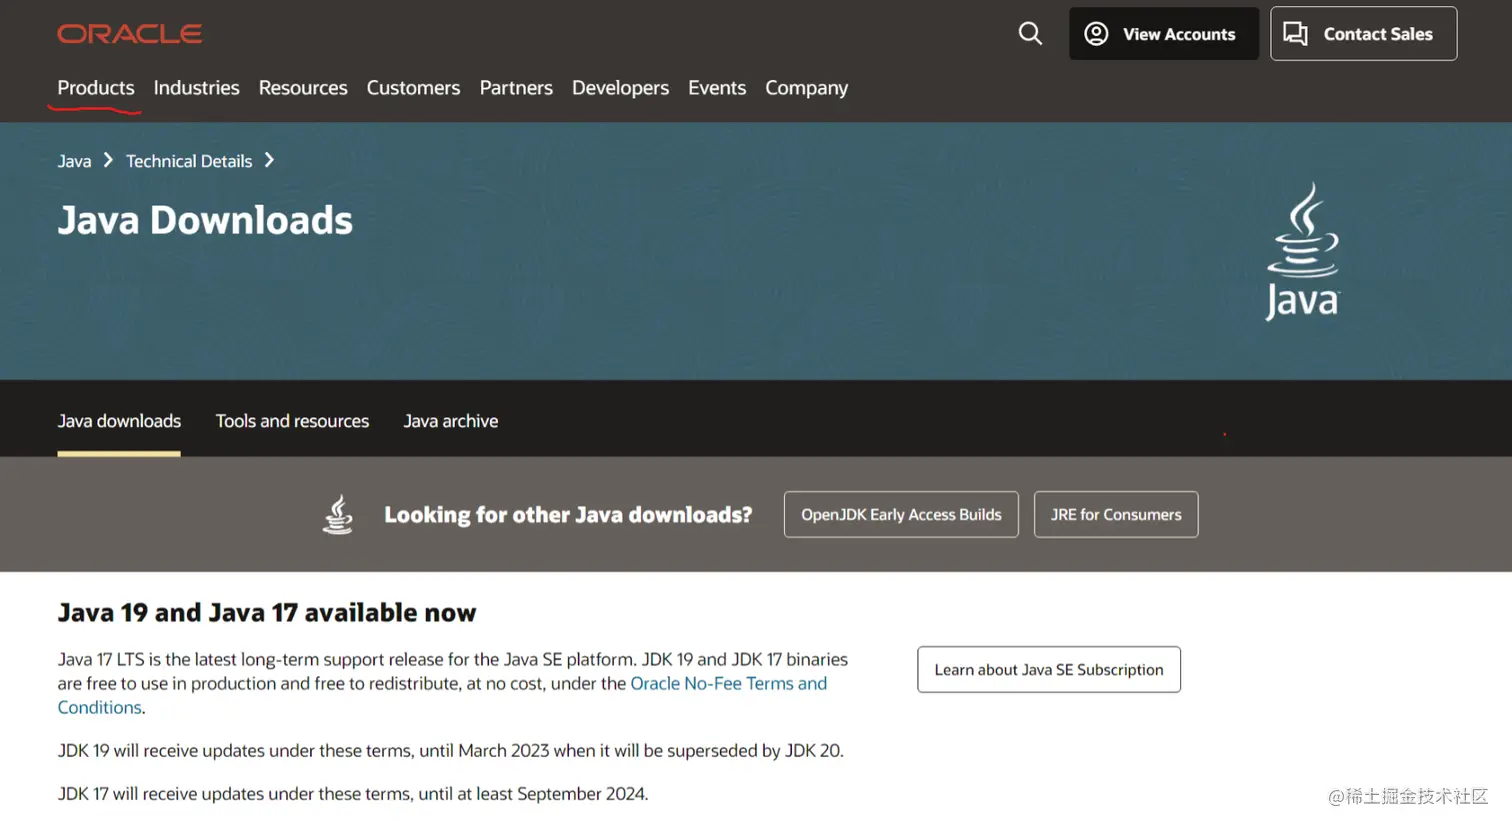Open the Industries menu
Screen dimensions: 1512x830
196,88
